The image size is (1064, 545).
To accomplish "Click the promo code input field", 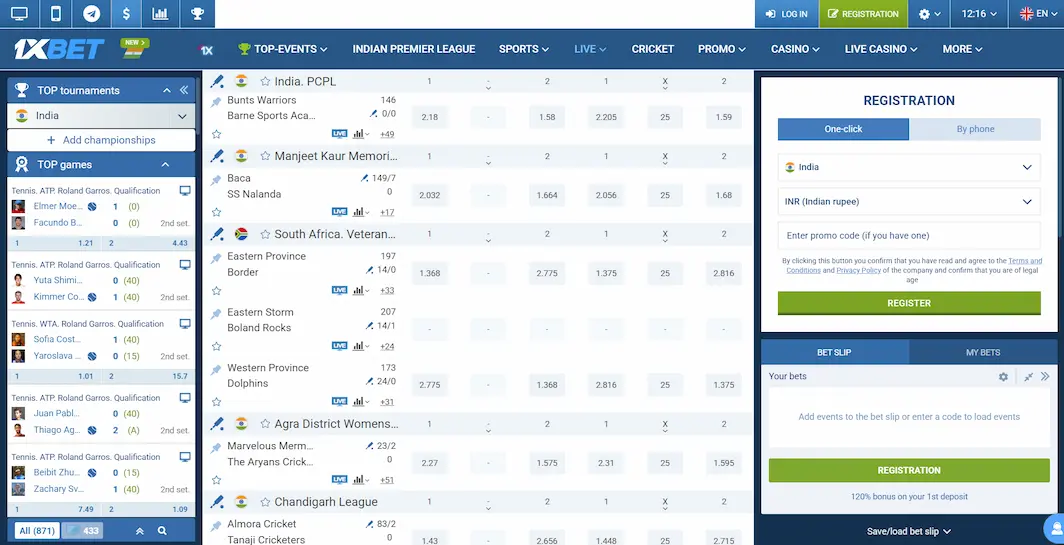I will point(909,236).
